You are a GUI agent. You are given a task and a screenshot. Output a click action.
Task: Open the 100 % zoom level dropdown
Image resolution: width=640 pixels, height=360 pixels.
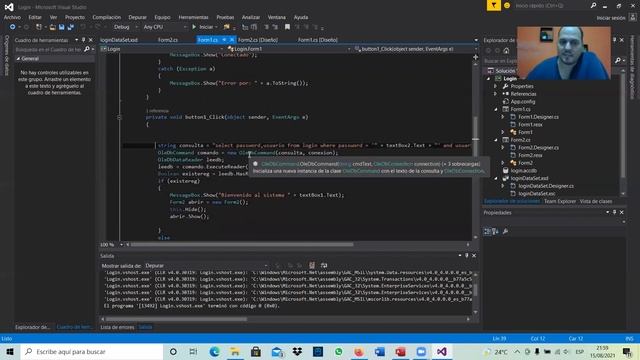click(112, 244)
